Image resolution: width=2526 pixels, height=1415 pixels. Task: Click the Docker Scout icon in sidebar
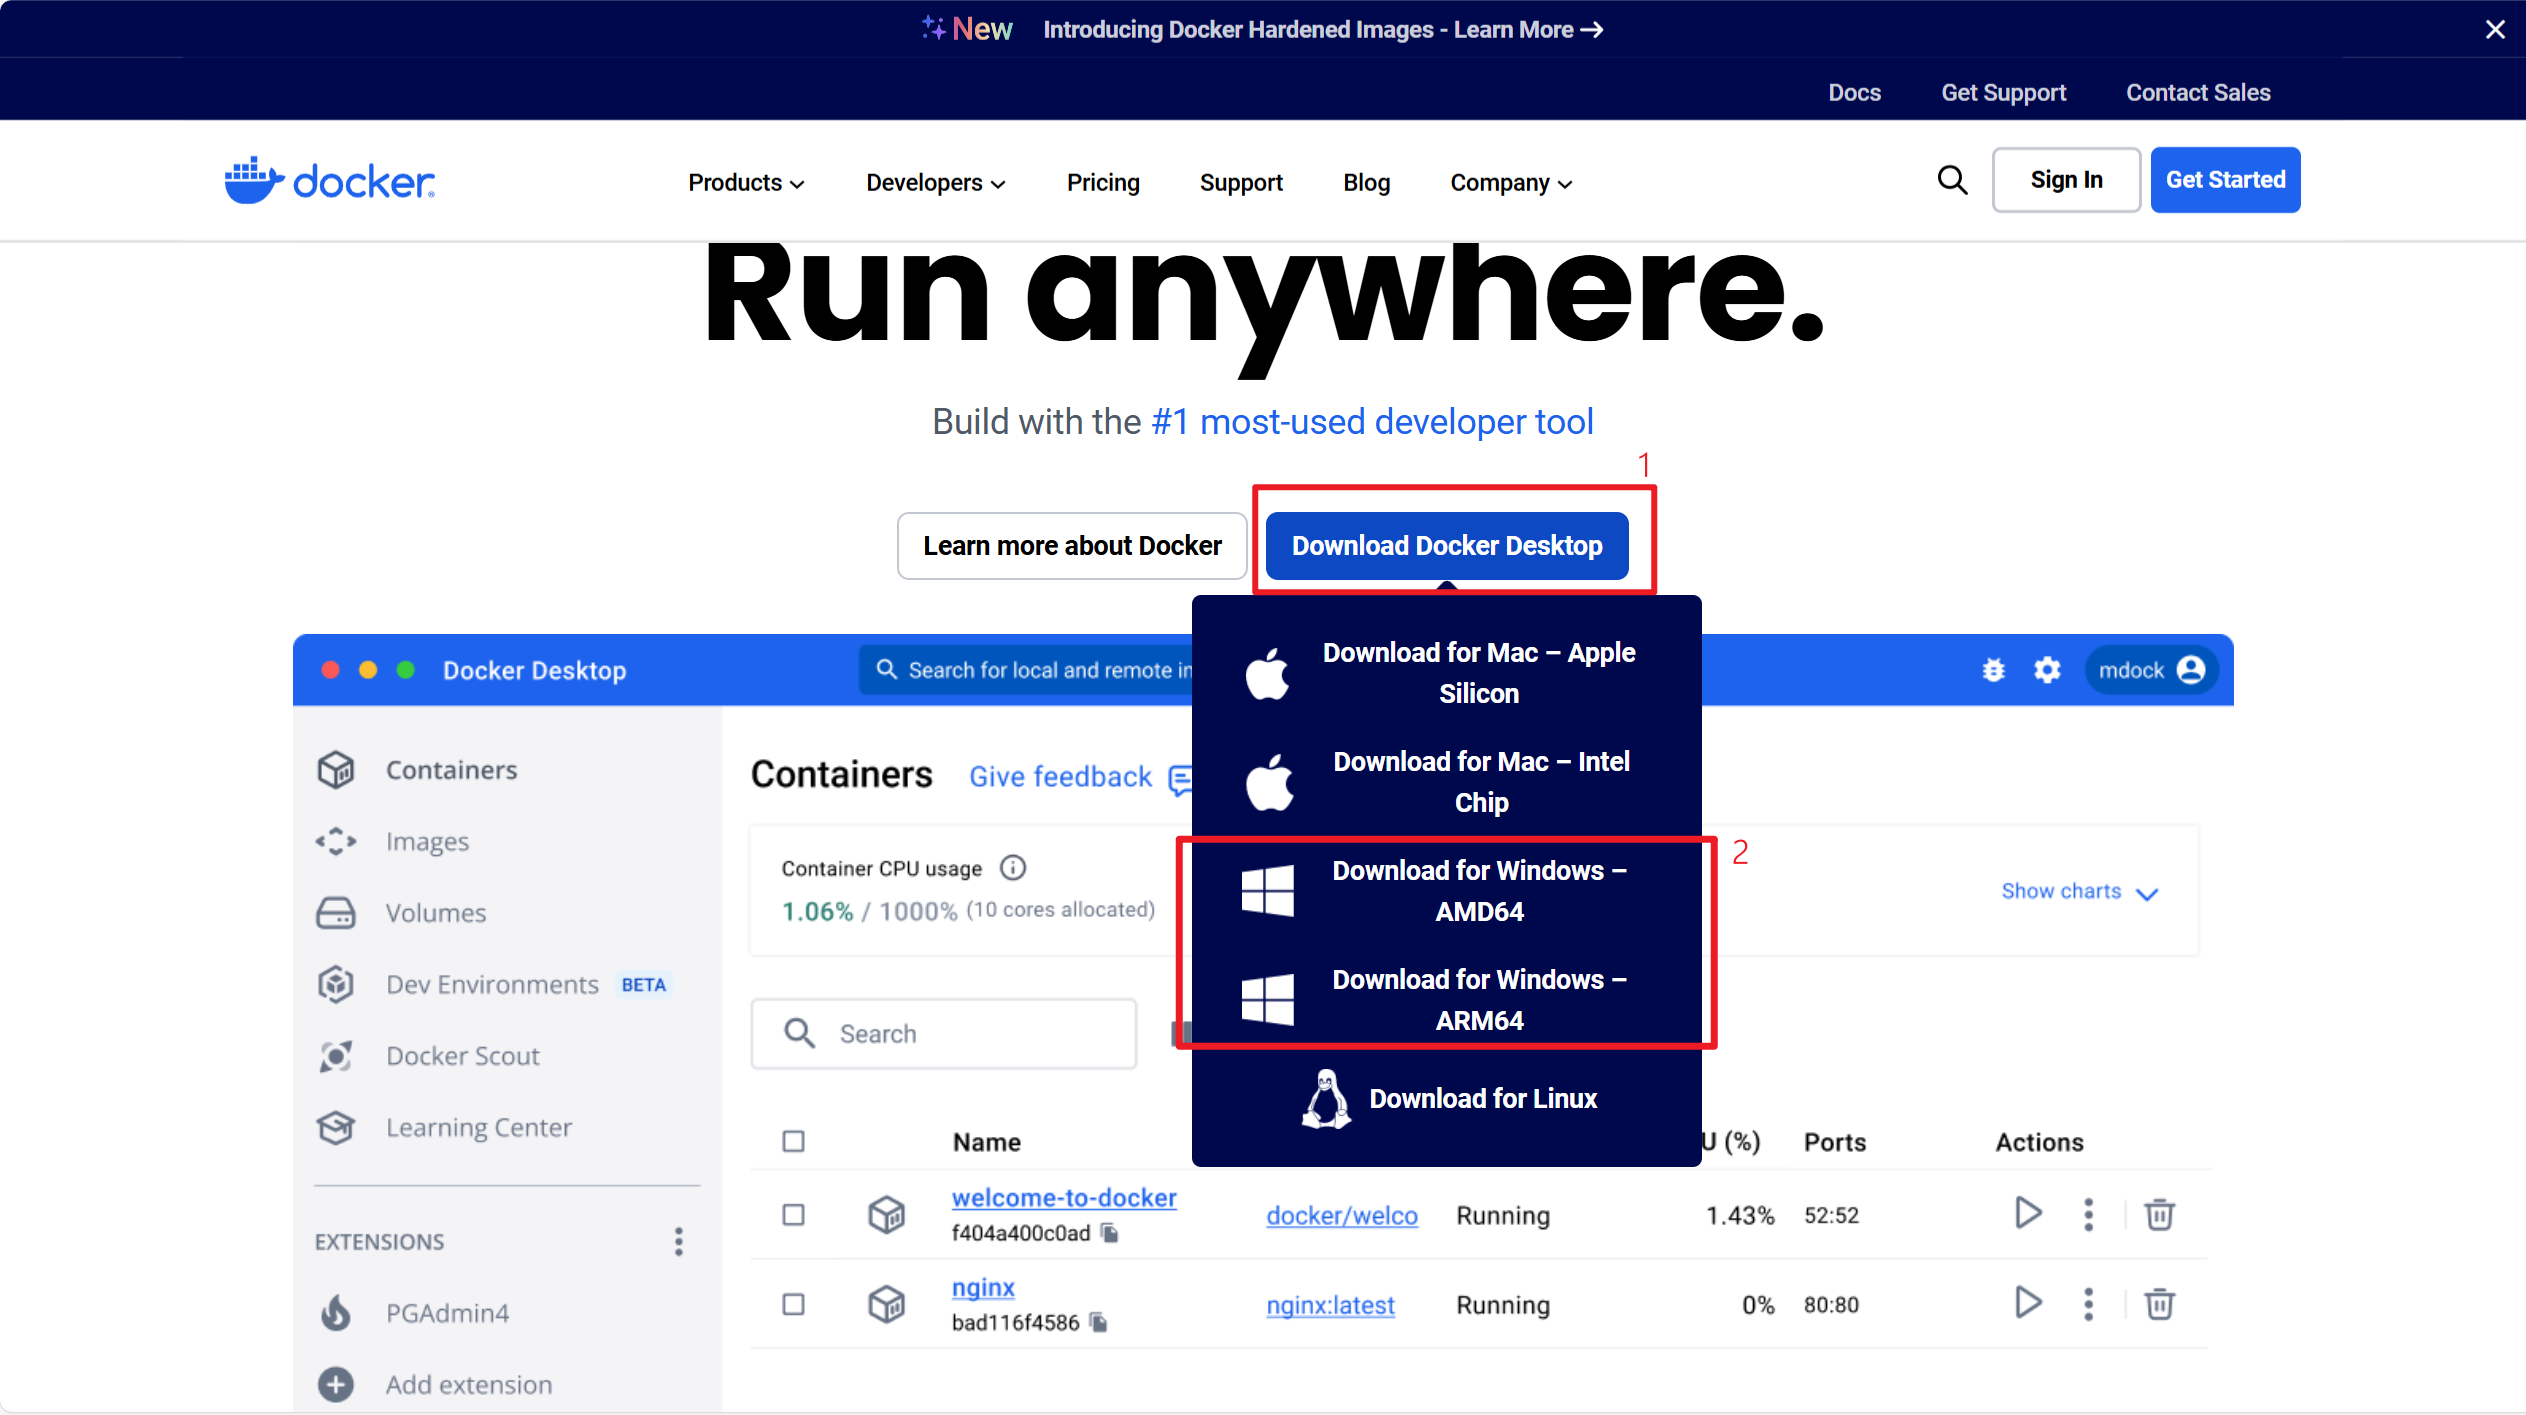[336, 1056]
